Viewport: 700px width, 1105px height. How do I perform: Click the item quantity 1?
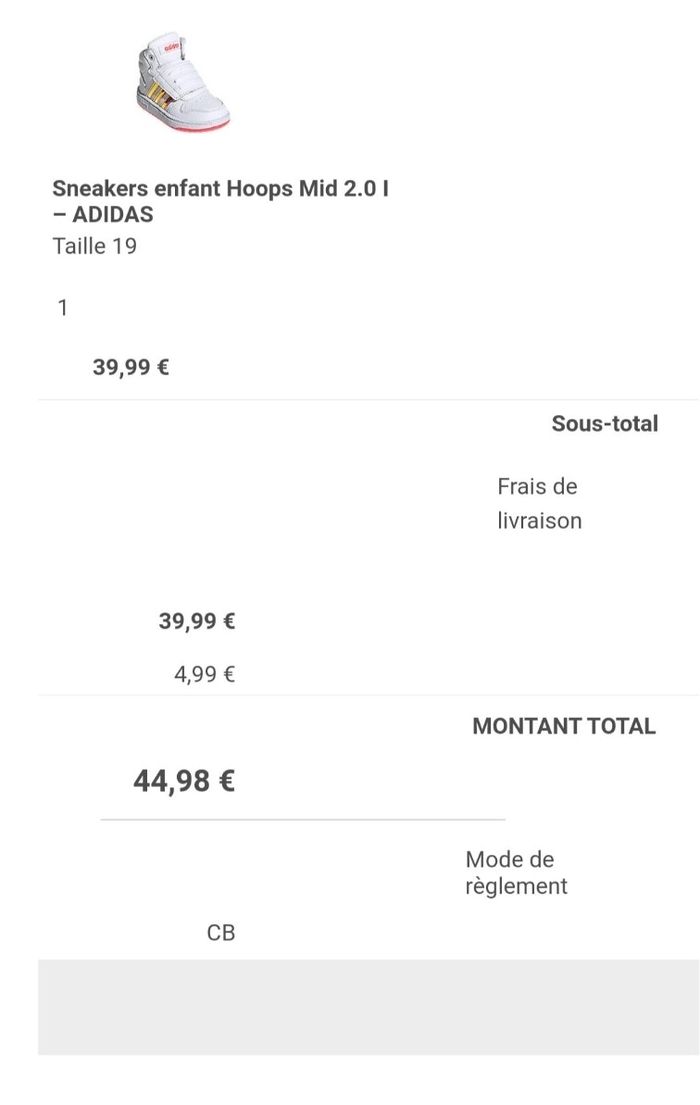point(63,308)
